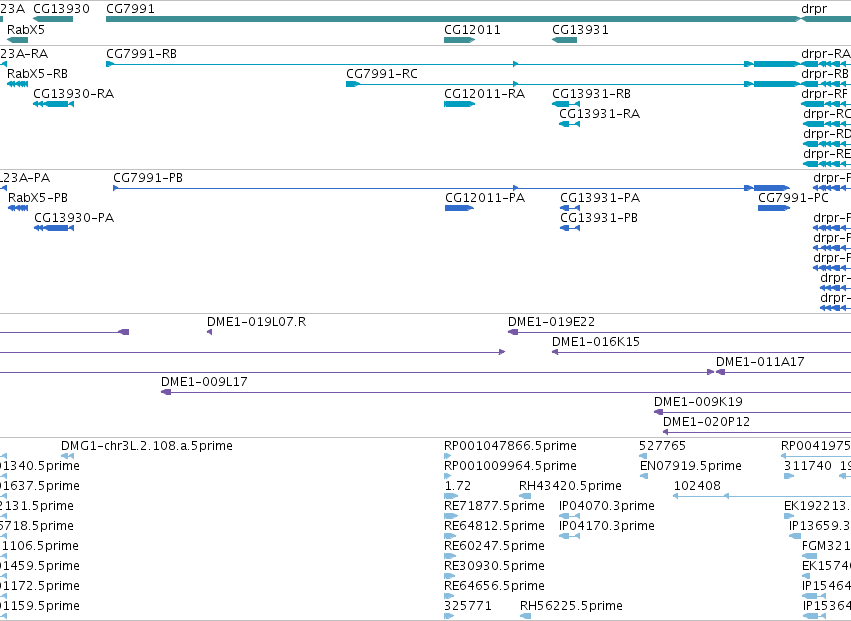Select the DME1-020P12 BAC label
This screenshot has height=621, width=851.
coord(706,422)
